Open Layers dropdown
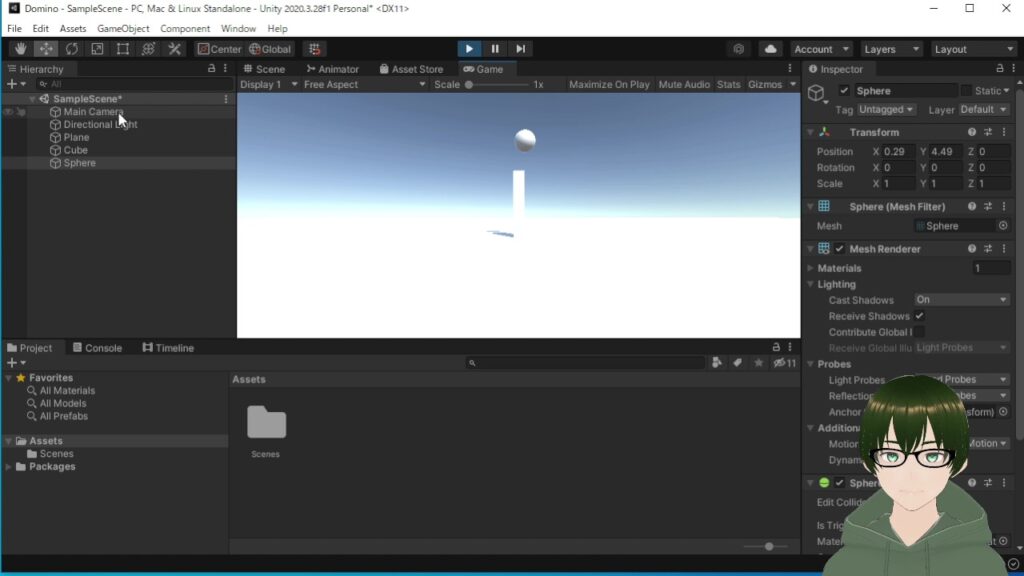This screenshot has height=576, width=1024. 891,49
